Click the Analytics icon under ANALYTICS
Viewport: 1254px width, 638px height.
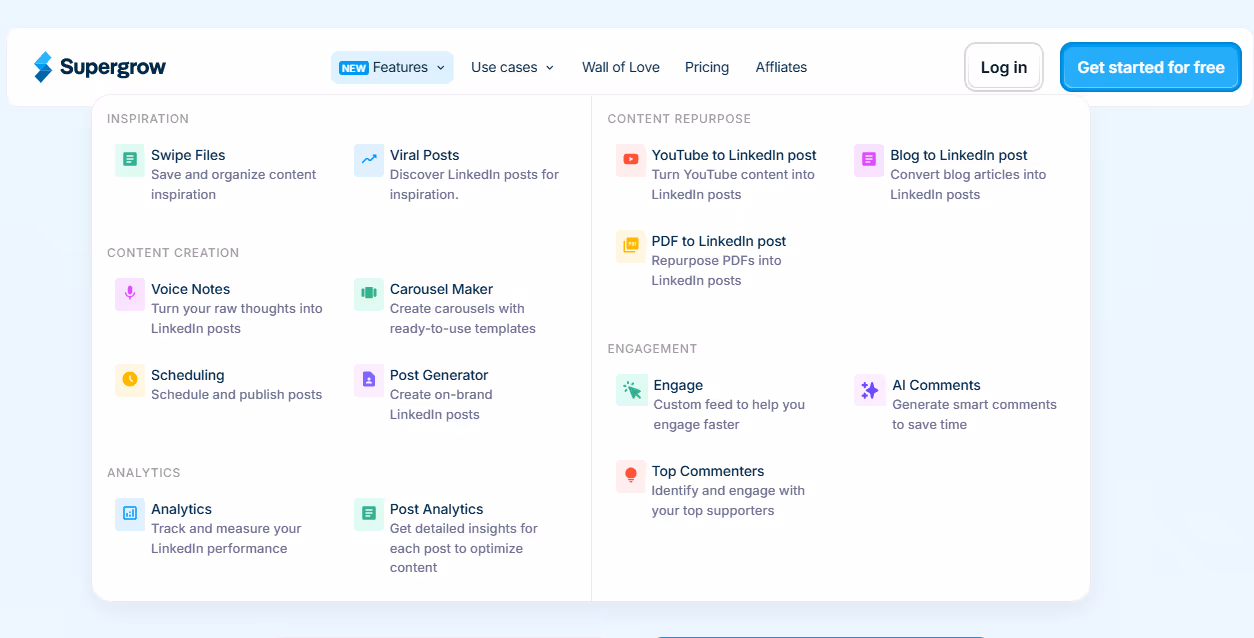click(130, 514)
